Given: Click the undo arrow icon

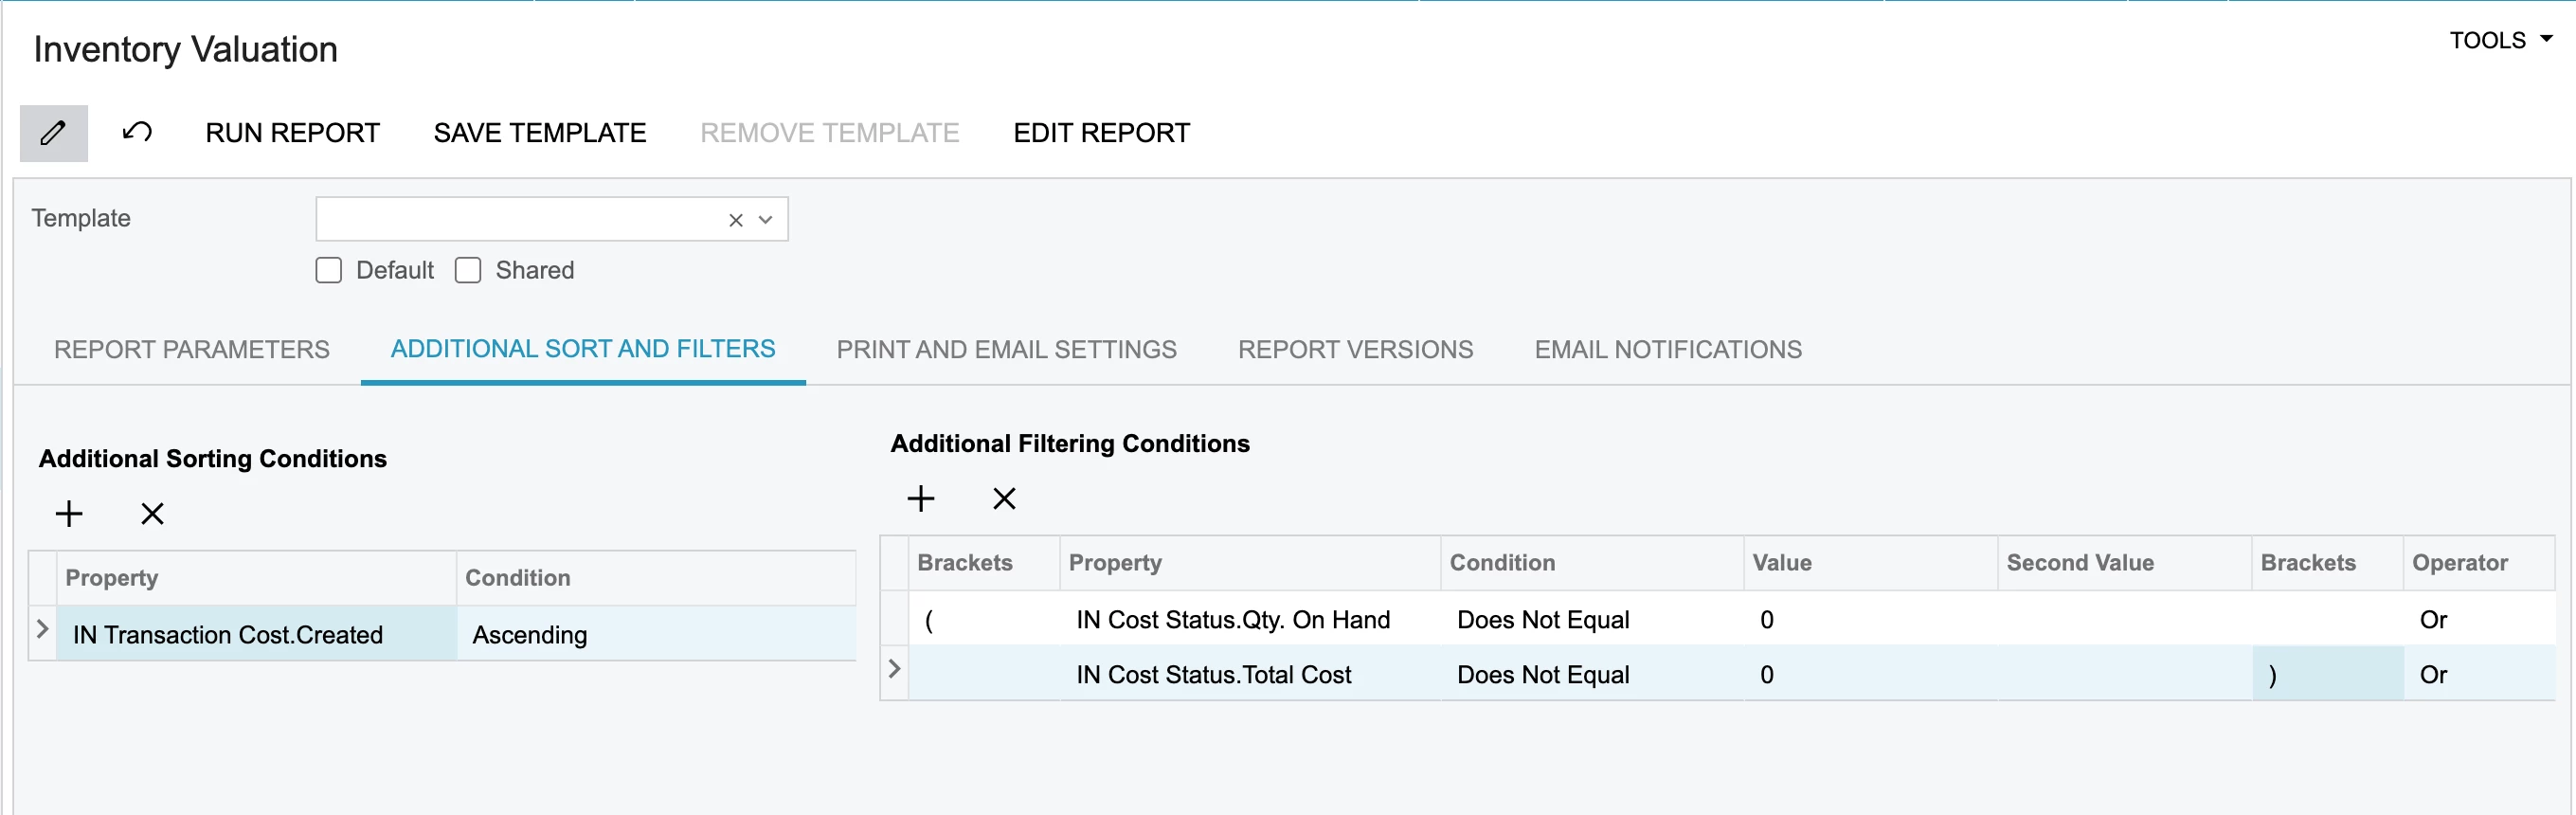Looking at the screenshot, I should point(137,133).
